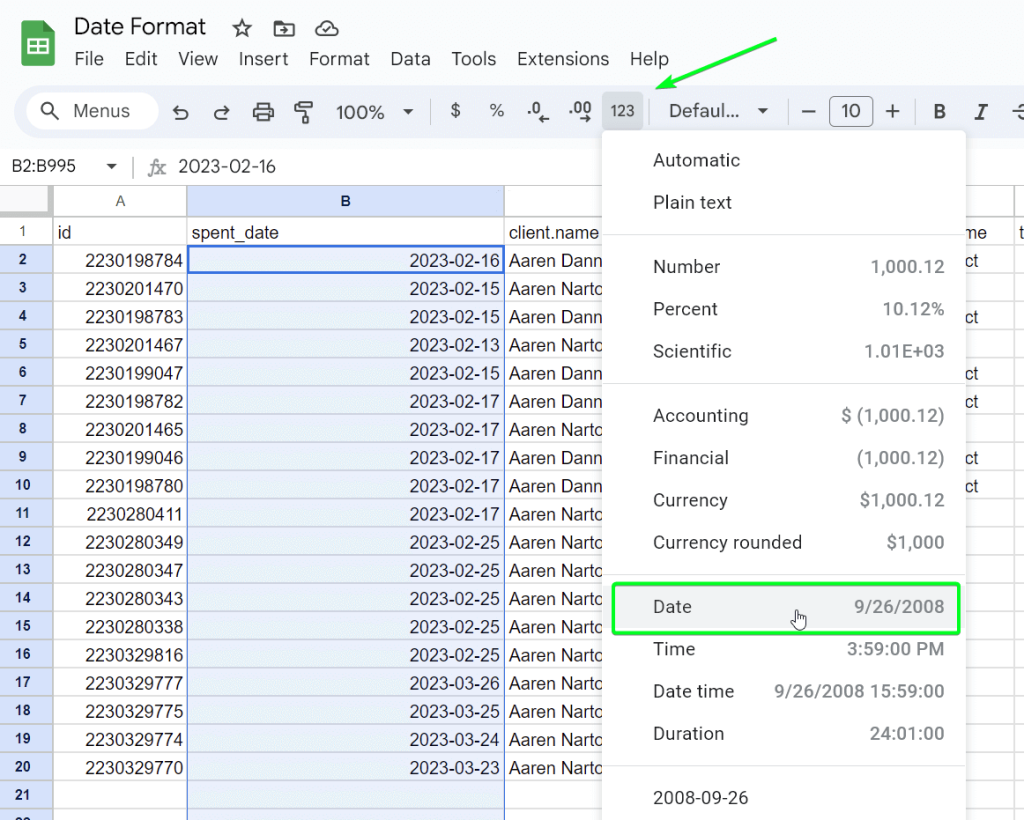Open the 100% zoom dropdown

pyautogui.click(x=375, y=112)
